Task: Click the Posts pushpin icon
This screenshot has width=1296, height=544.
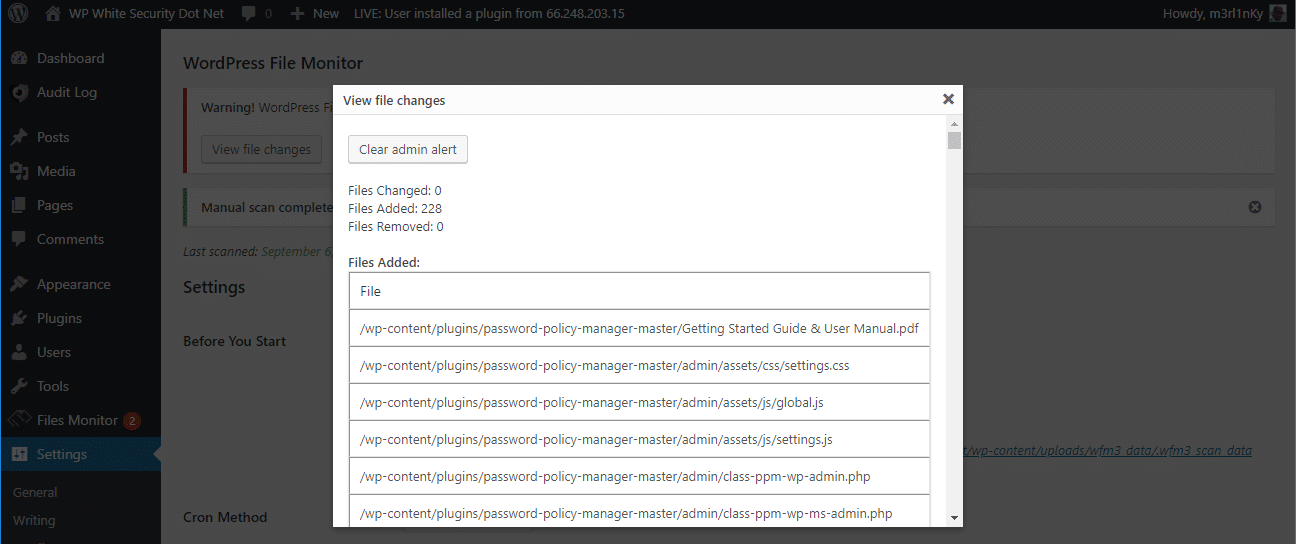Action: pyautogui.click(x=19, y=137)
